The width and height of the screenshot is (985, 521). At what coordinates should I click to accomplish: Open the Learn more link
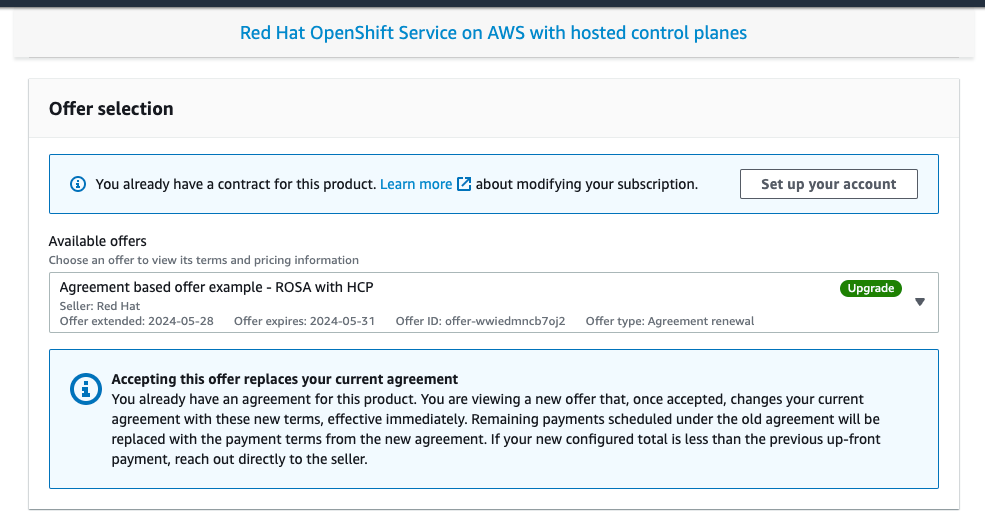point(416,184)
